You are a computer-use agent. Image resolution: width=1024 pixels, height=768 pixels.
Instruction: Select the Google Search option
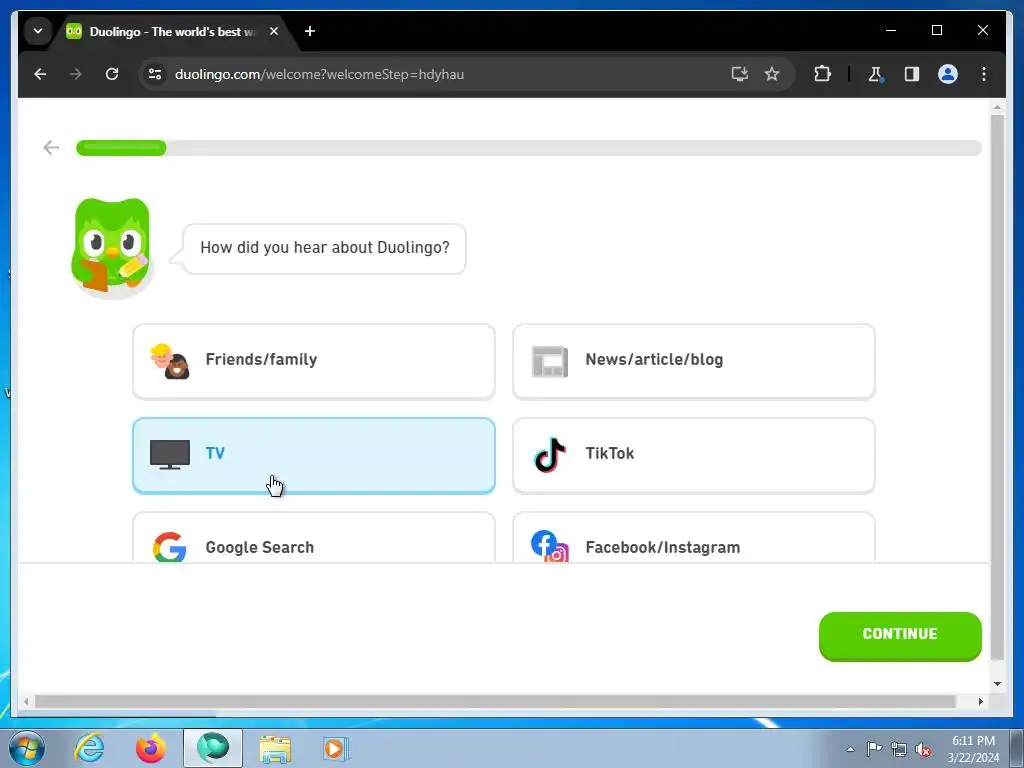pos(313,537)
